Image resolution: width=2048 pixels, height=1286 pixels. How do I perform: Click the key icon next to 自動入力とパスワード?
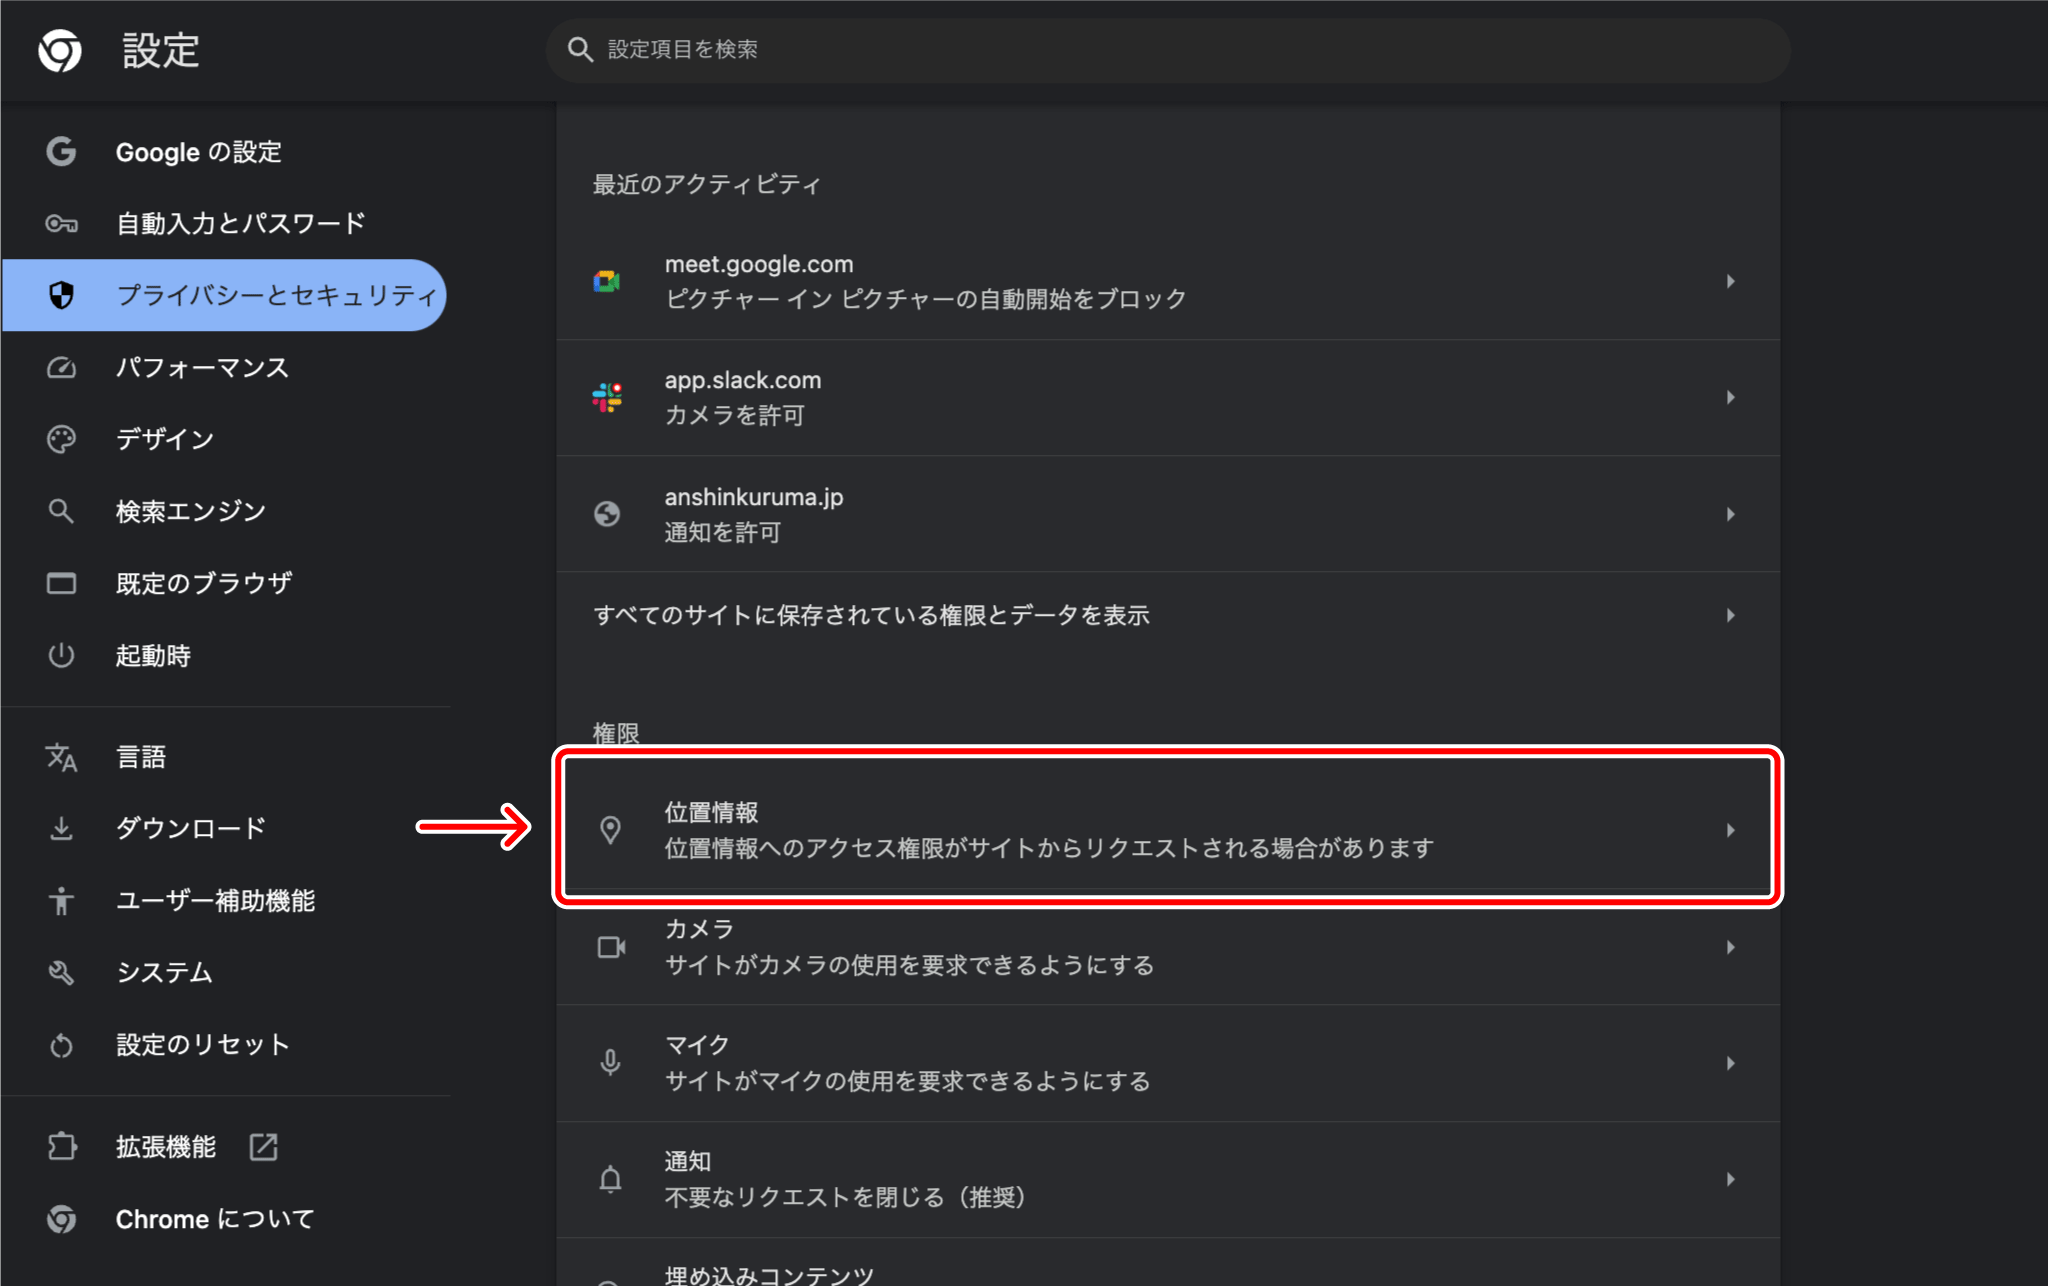click(61, 223)
